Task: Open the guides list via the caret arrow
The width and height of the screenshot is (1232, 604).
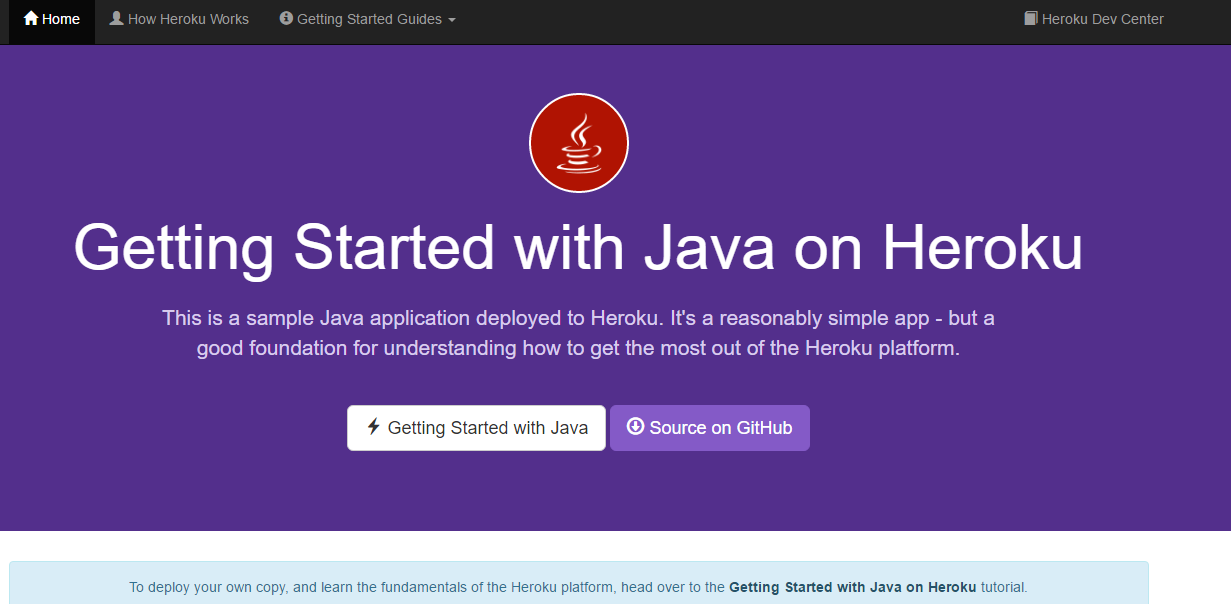Action: click(x=453, y=19)
